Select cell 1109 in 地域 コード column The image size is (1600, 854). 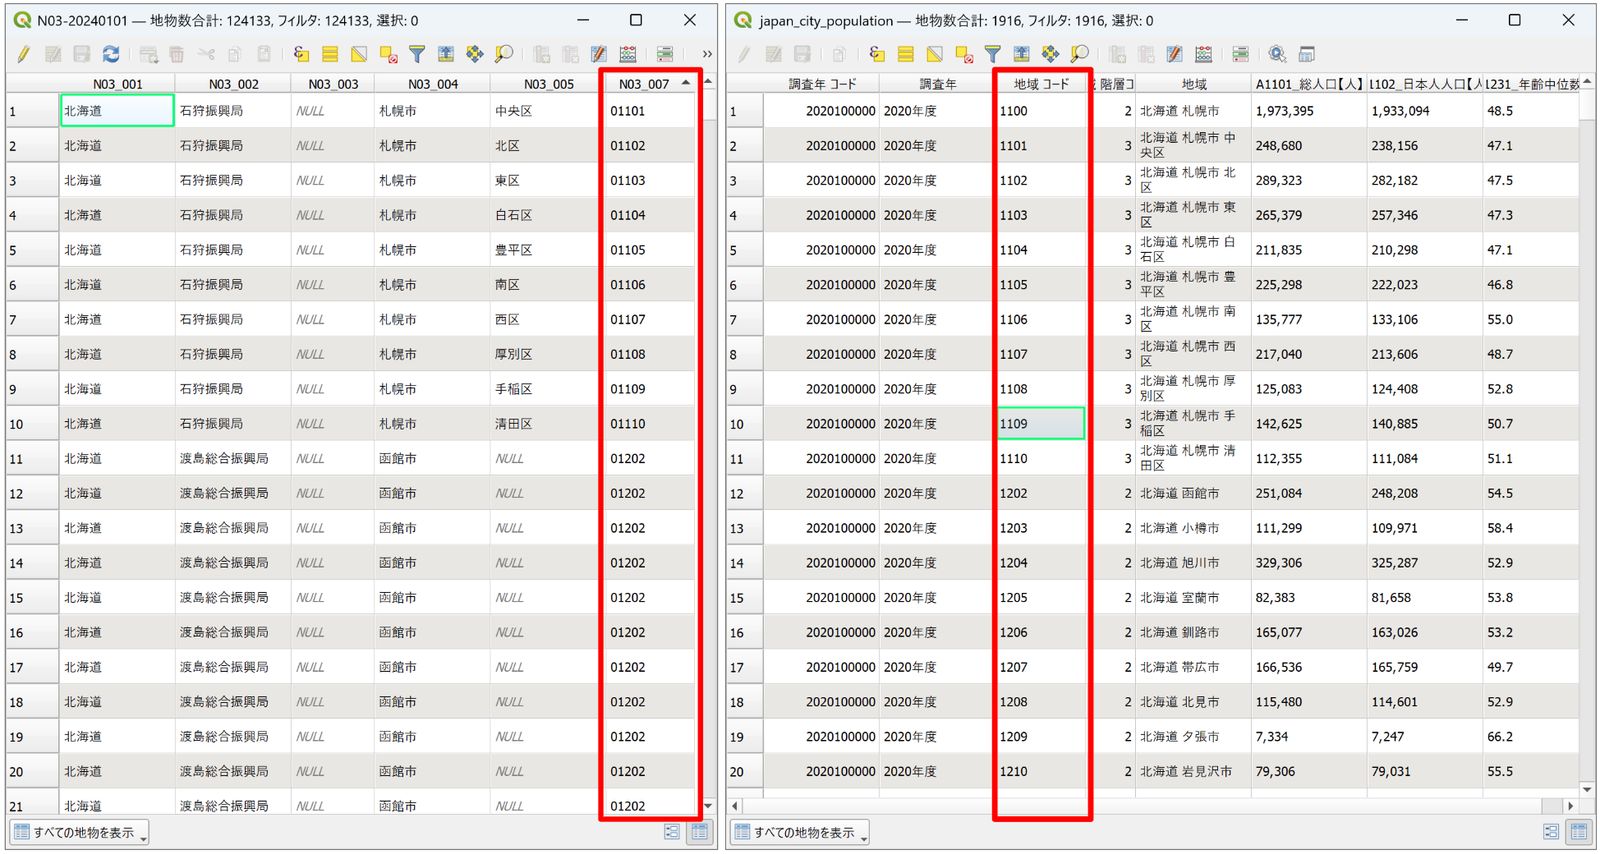pos(1040,423)
